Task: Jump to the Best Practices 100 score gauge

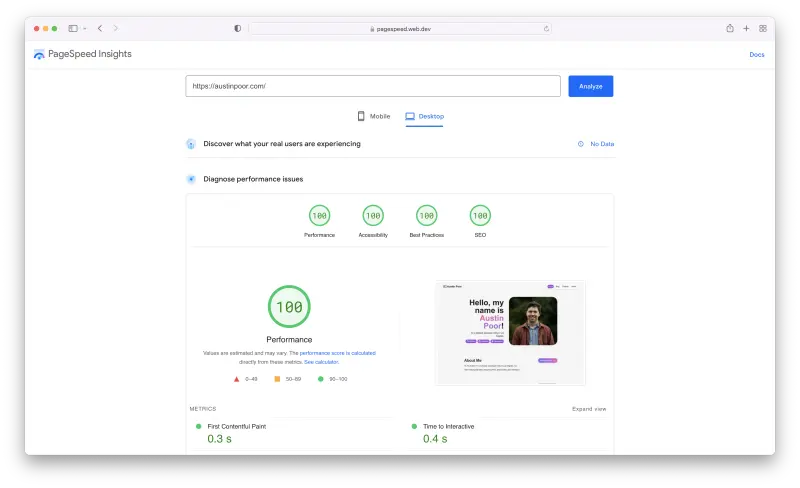Action: click(427, 216)
